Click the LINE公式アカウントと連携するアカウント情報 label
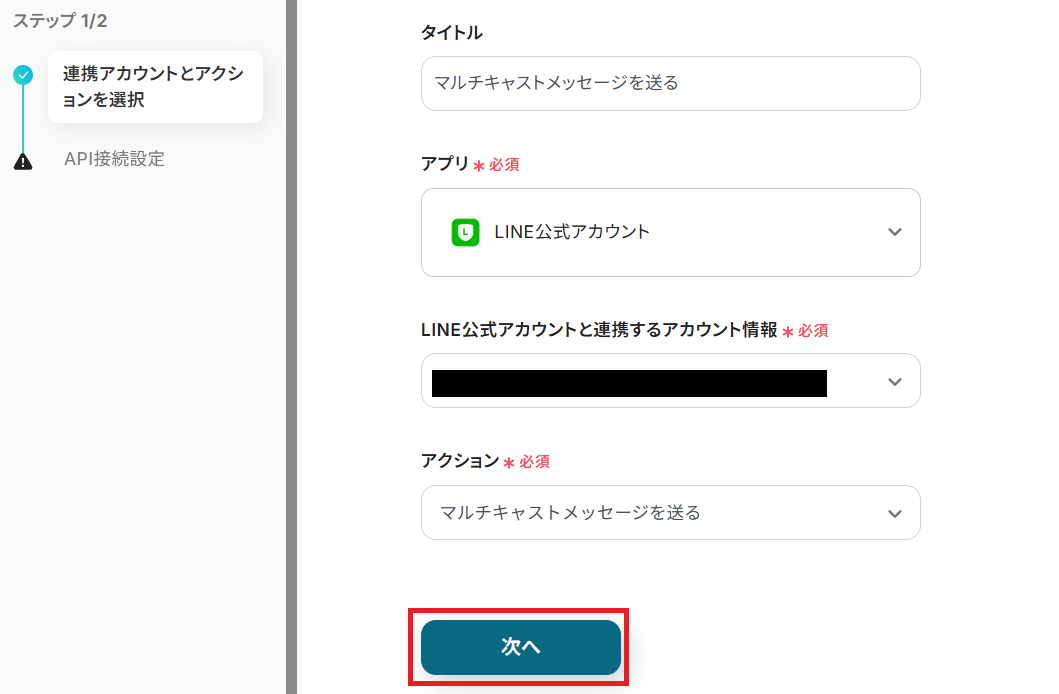 coord(599,330)
